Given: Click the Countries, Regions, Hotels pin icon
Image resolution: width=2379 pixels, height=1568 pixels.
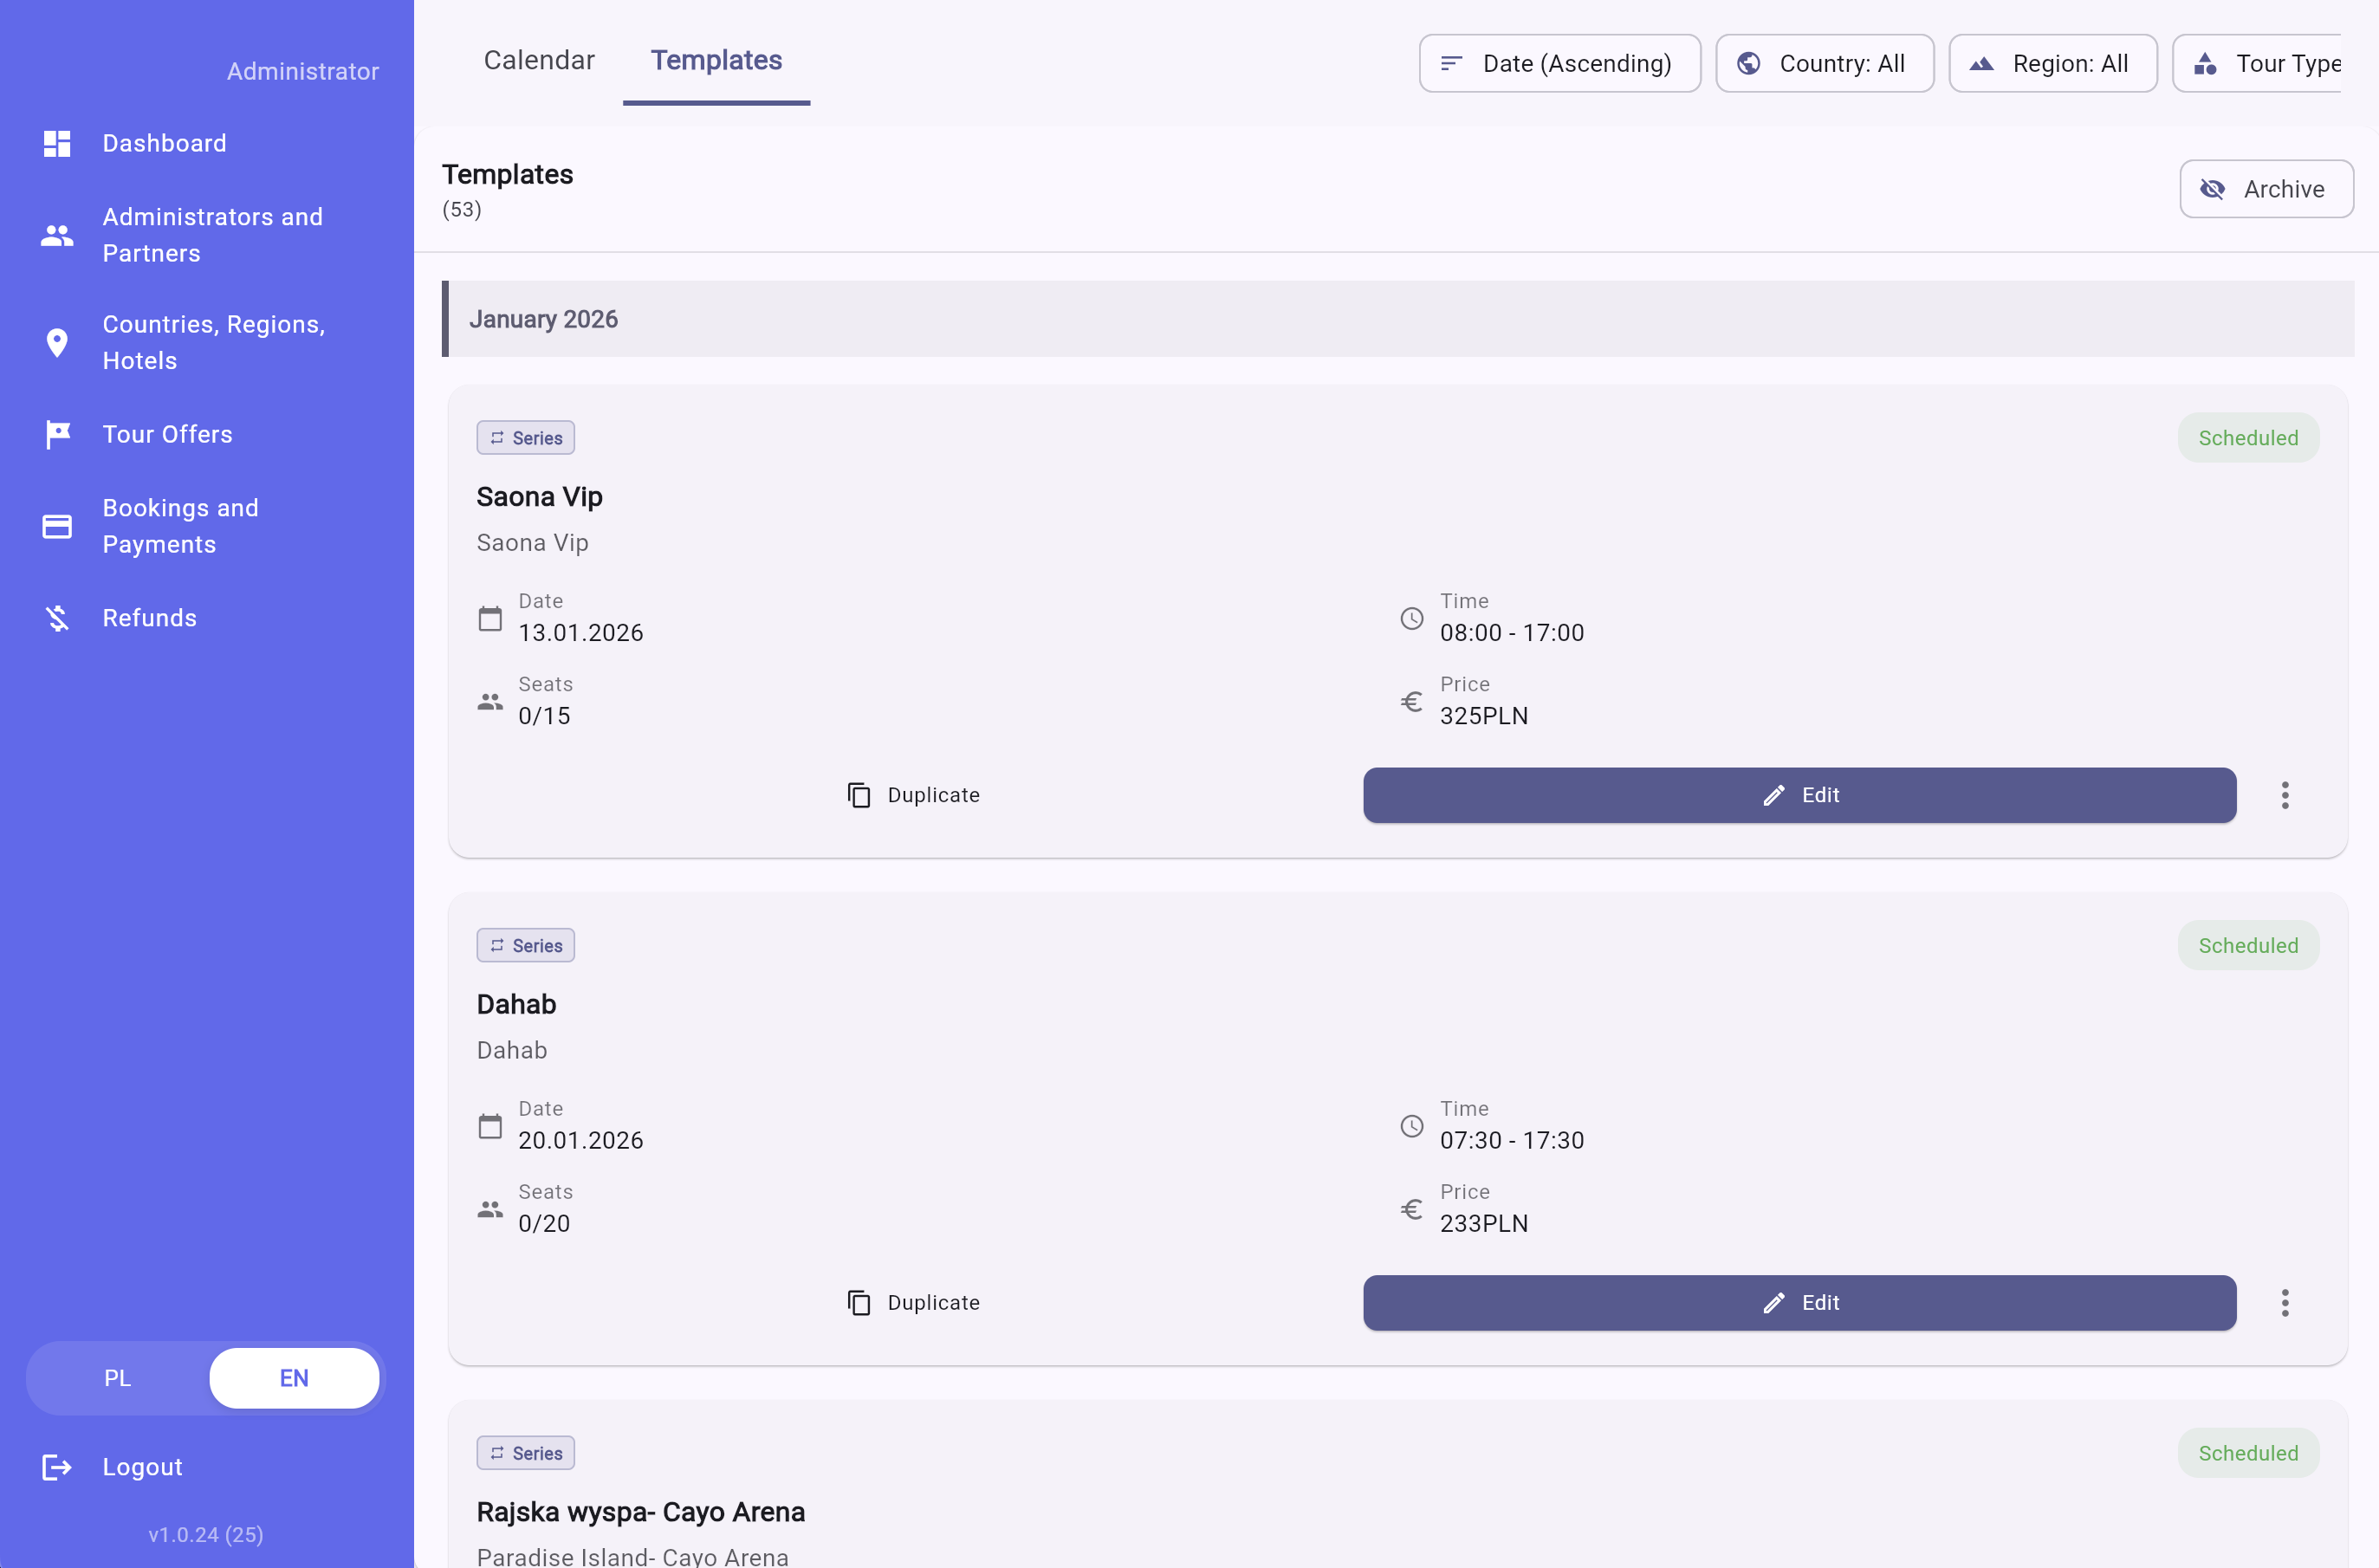Looking at the screenshot, I should (x=57, y=343).
